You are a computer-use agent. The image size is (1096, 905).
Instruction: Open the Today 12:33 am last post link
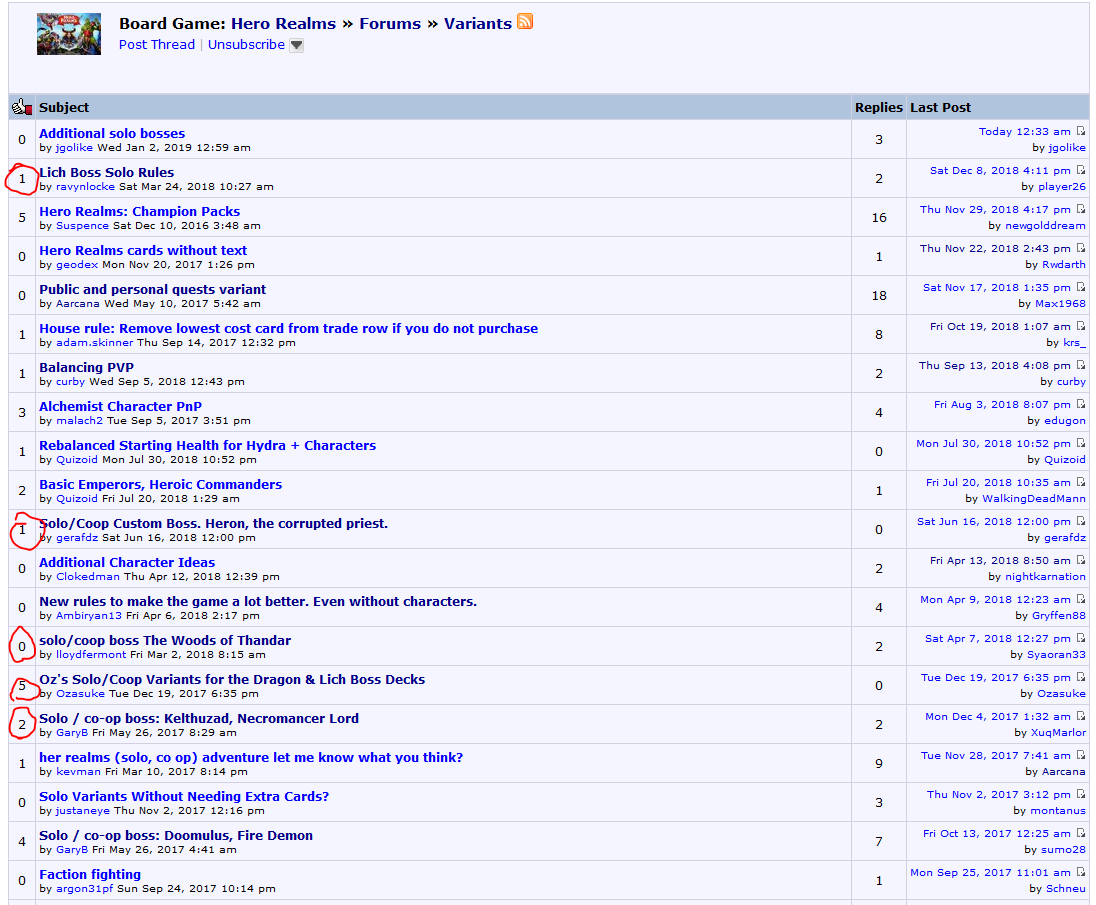[x=1024, y=131]
